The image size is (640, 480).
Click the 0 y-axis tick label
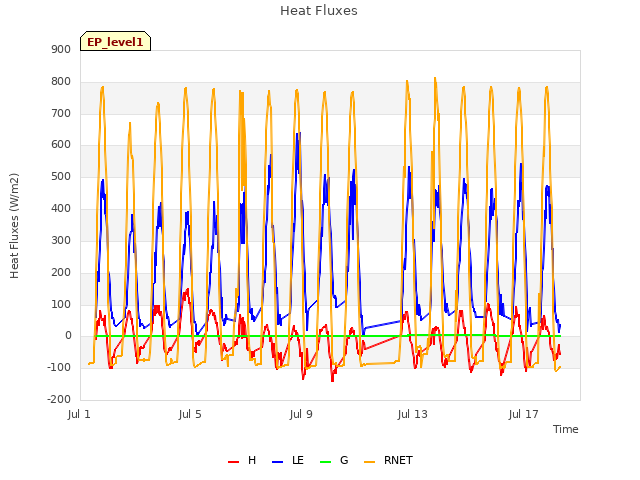tap(68, 336)
